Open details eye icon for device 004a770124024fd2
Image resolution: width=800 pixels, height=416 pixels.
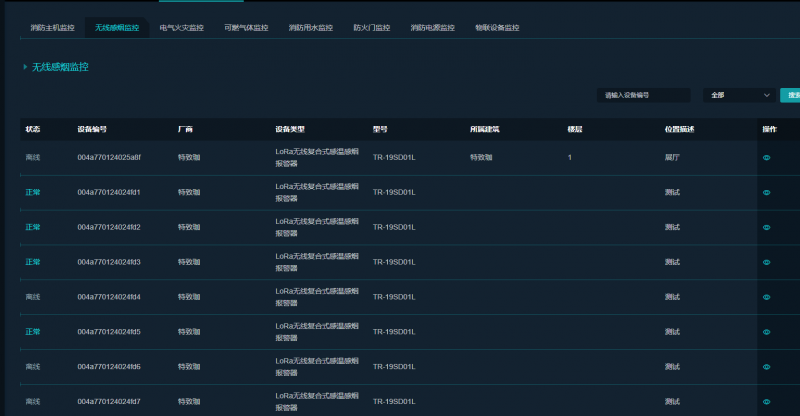pyautogui.click(x=767, y=227)
